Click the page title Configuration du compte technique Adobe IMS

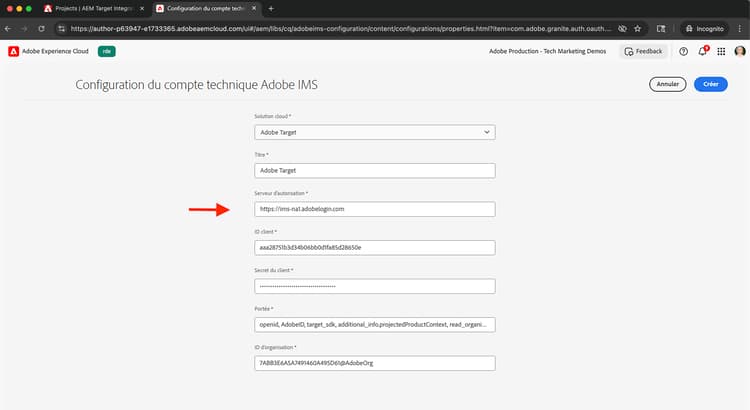pyautogui.click(x=196, y=85)
